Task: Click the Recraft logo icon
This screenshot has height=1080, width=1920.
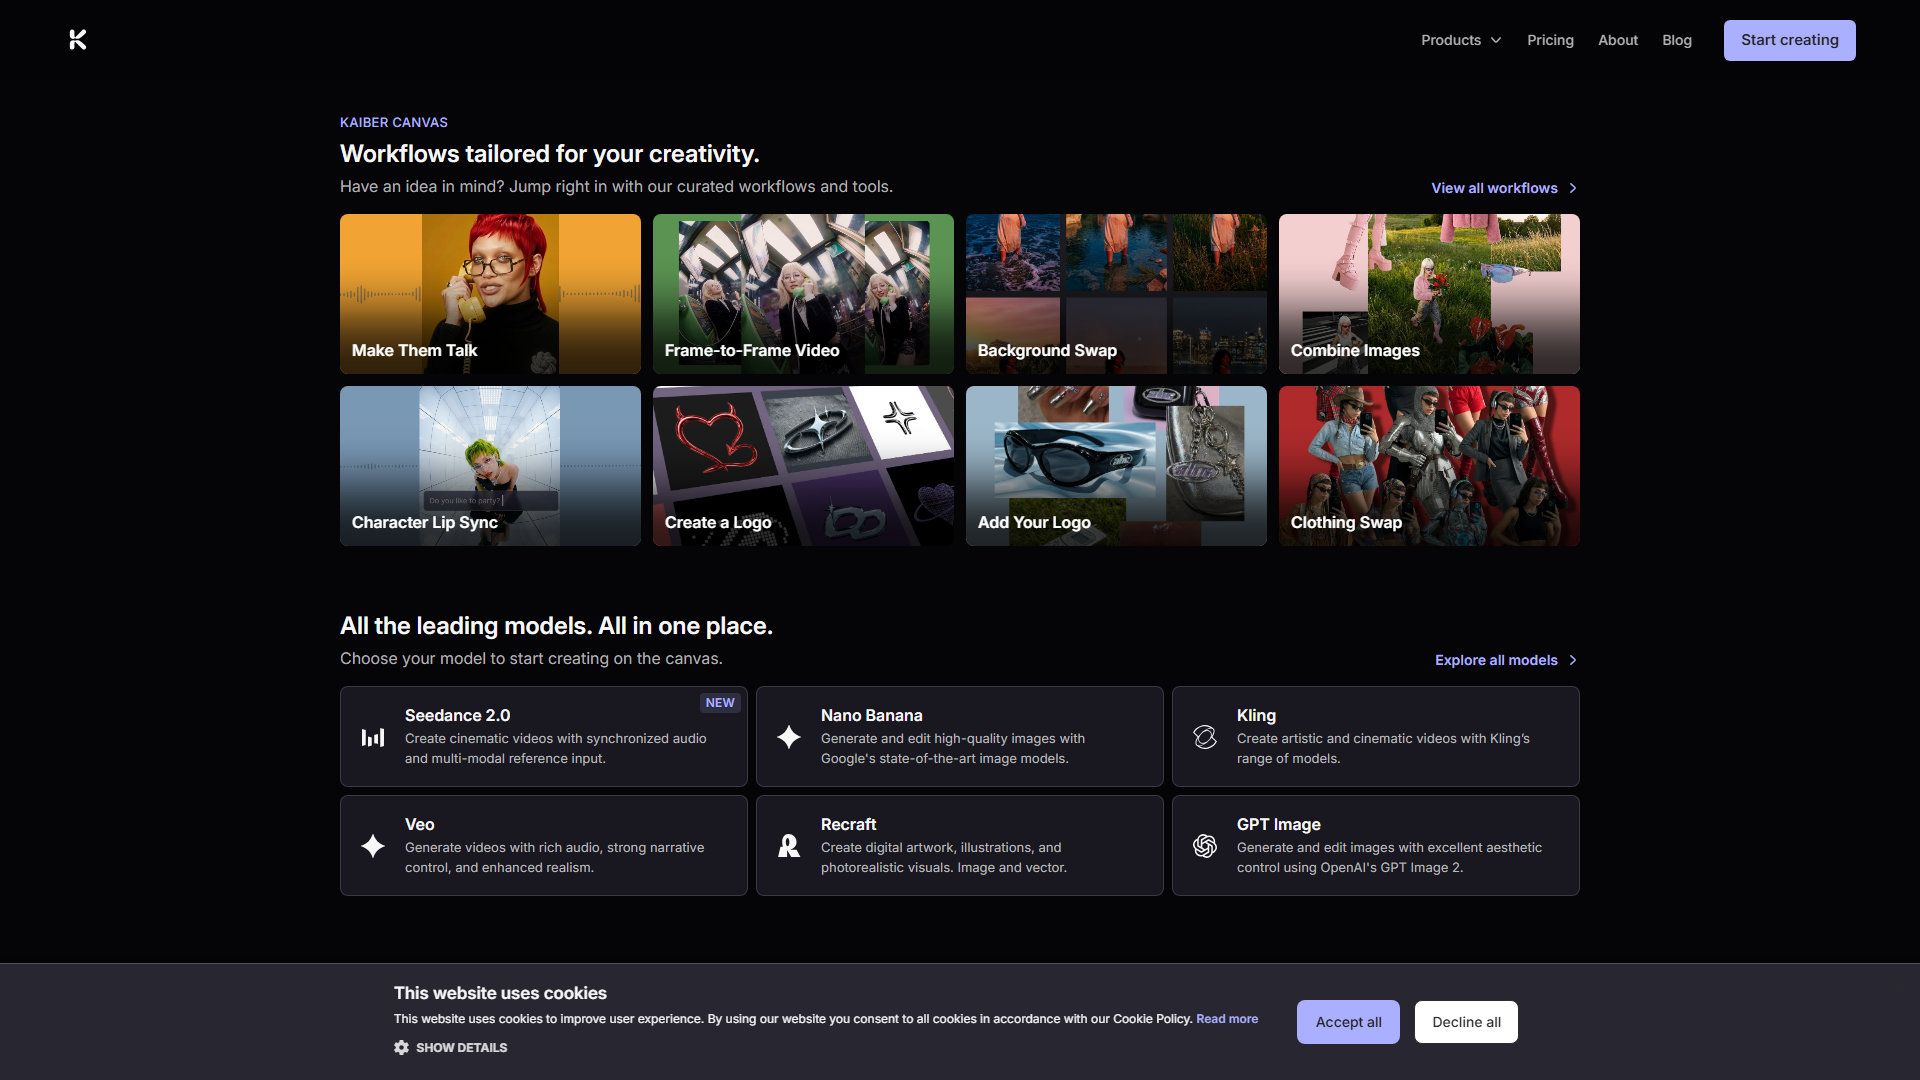Action: coord(789,846)
